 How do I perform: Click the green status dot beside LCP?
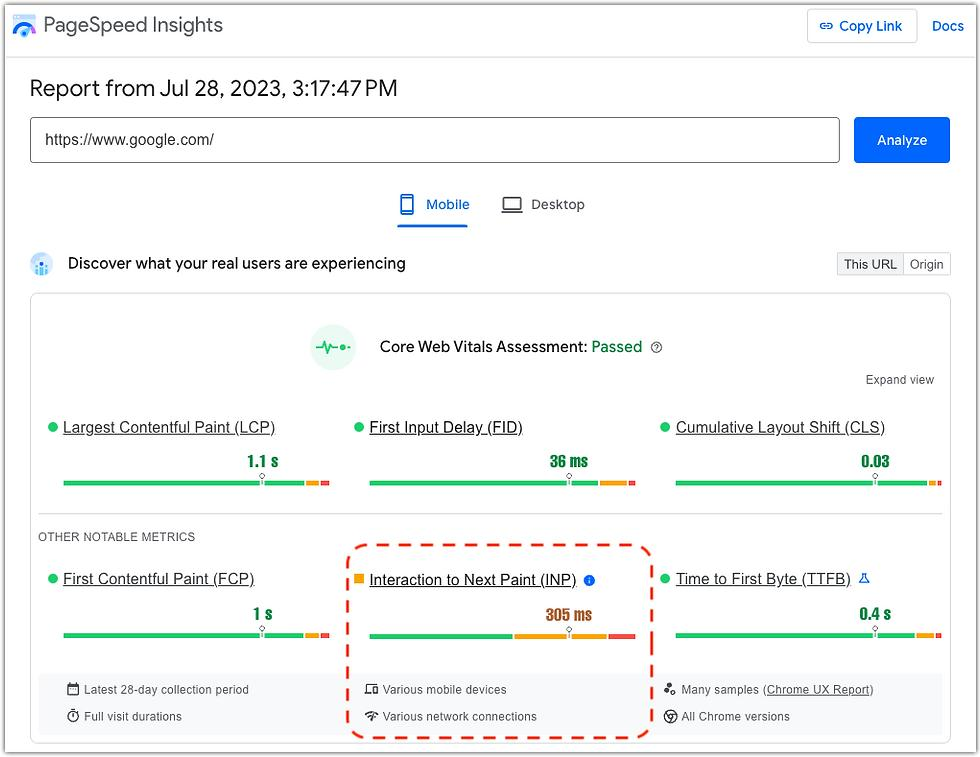pos(52,427)
